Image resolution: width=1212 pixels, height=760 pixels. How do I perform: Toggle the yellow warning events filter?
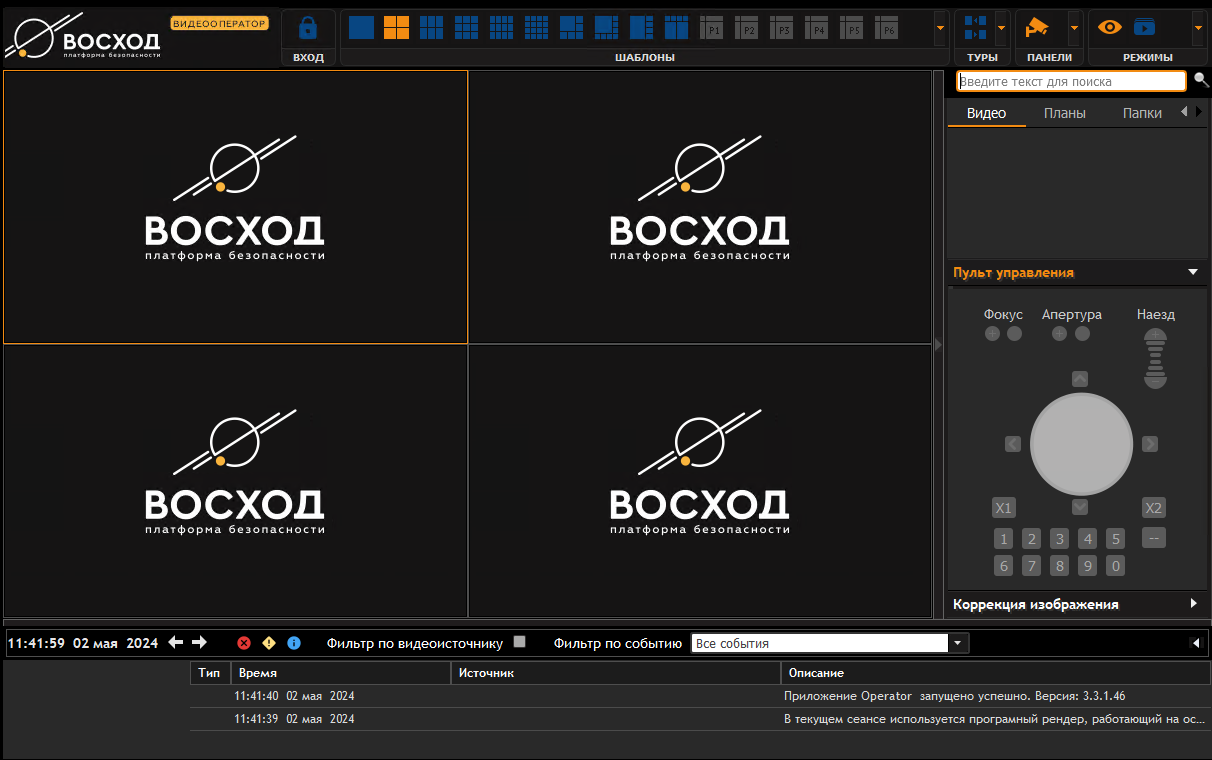click(x=269, y=643)
